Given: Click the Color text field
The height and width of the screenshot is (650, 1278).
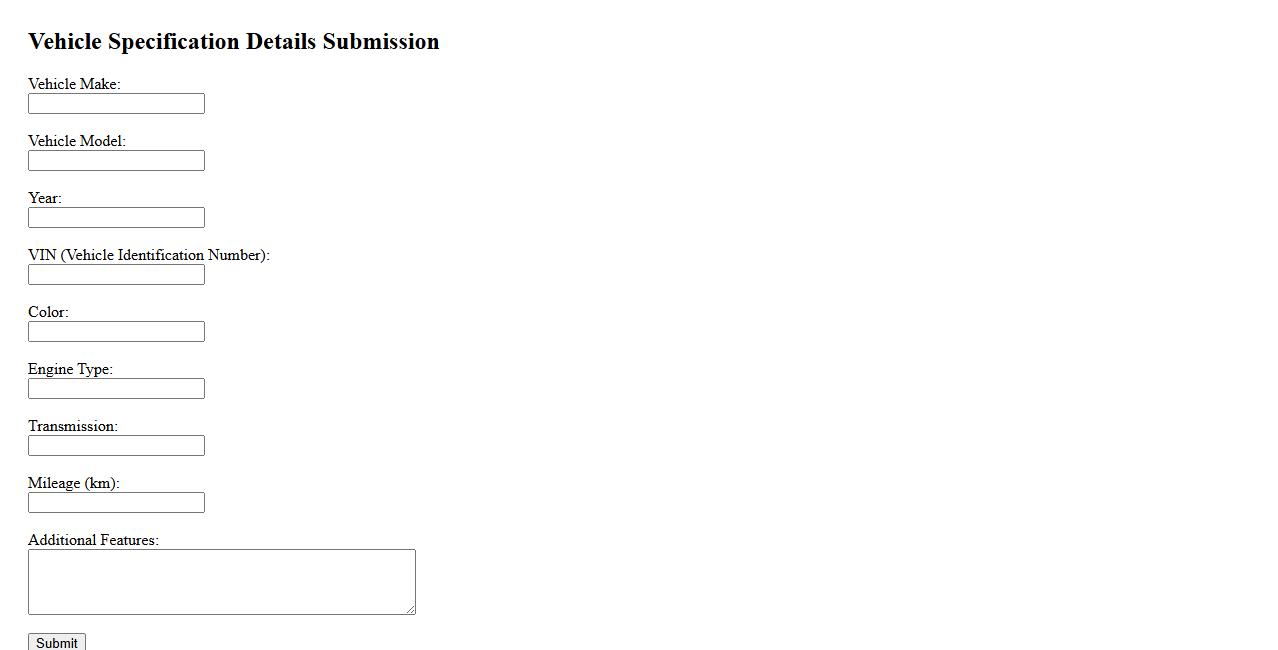Looking at the screenshot, I should [116, 332].
